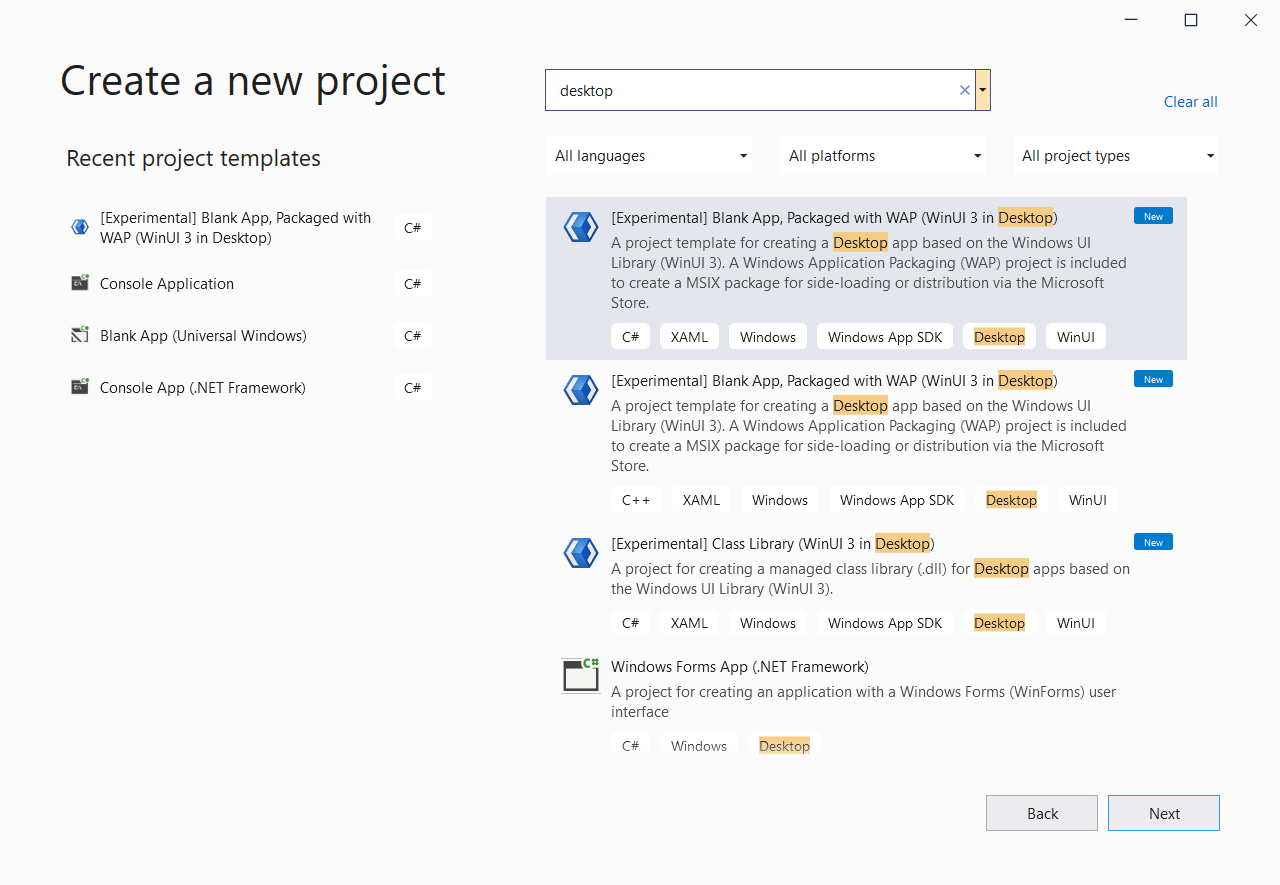Click the recent Blank App (Universal Windows) icon

(x=80, y=335)
